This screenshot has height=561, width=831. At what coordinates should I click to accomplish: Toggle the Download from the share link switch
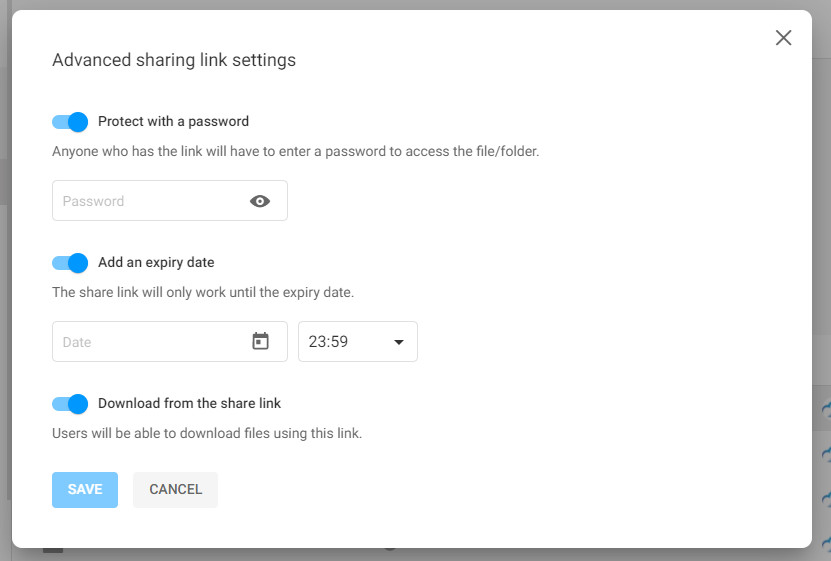pyautogui.click(x=70, y=404)
